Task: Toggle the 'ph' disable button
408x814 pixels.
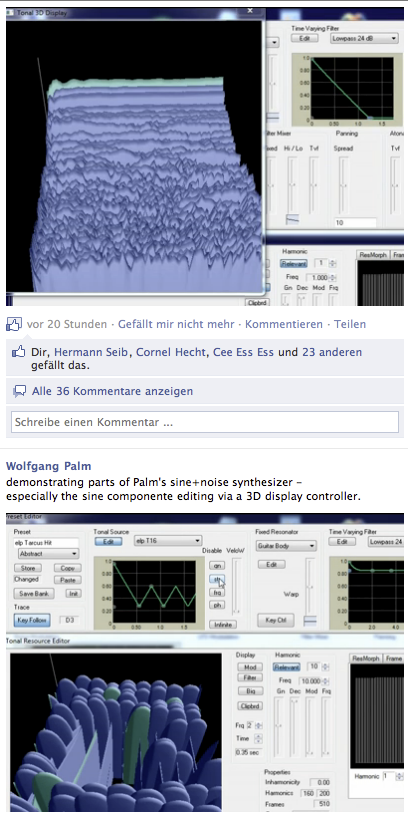Action: point(216,605)
